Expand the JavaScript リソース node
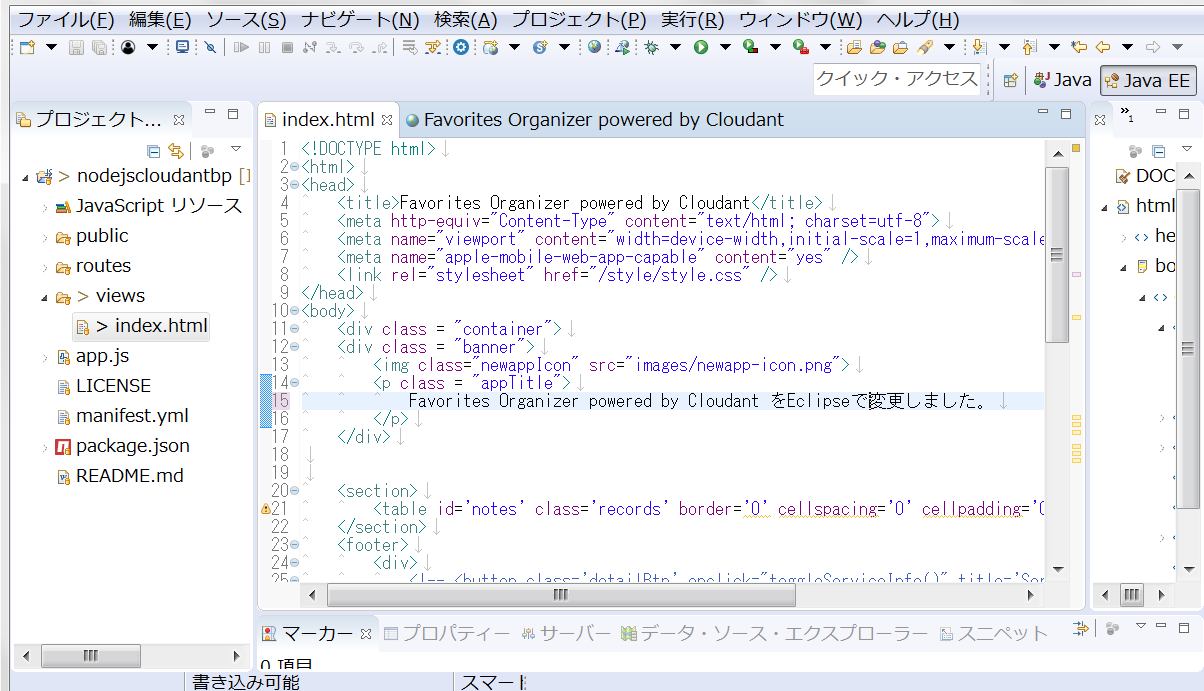Viewport: 1204px width, 691px height. pyautogui.click(x=45, y=207)
